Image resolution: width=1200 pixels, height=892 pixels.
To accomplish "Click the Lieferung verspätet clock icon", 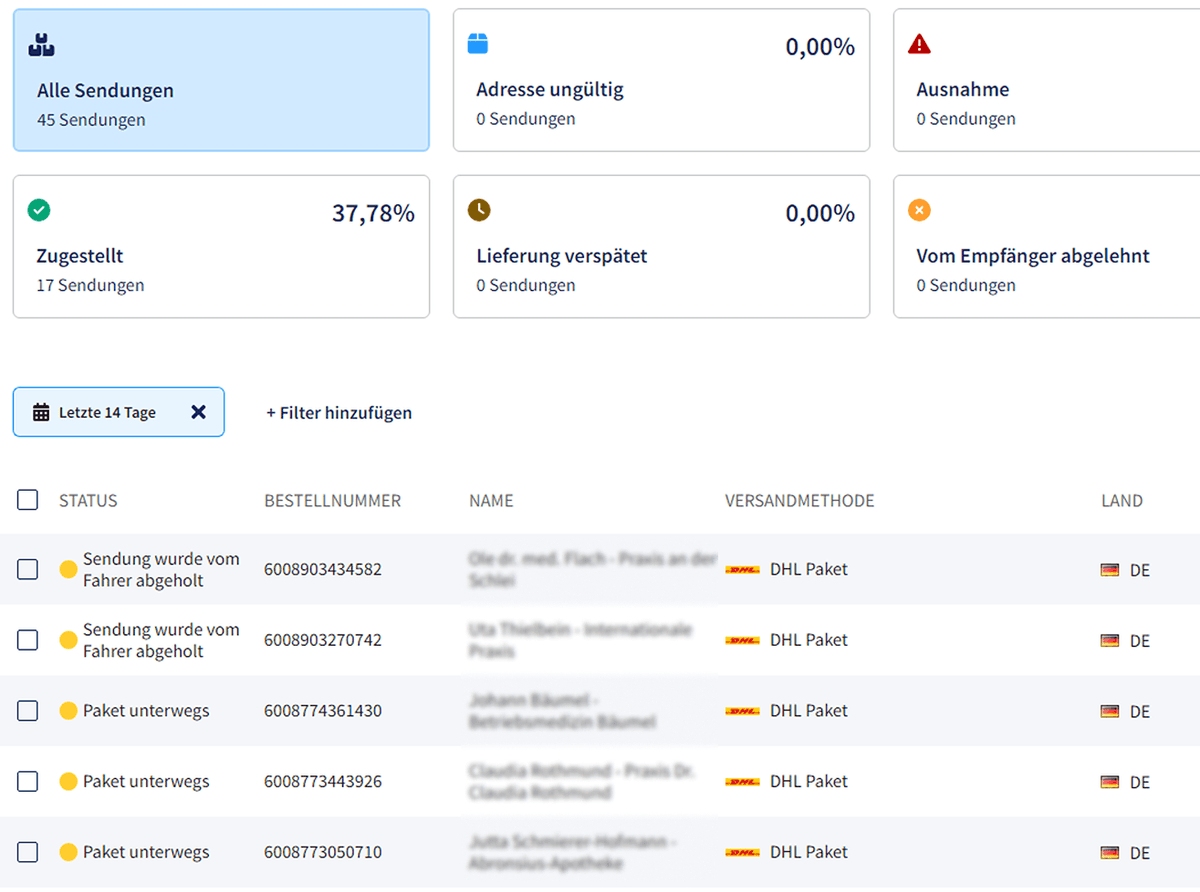I will coord(478,210).
